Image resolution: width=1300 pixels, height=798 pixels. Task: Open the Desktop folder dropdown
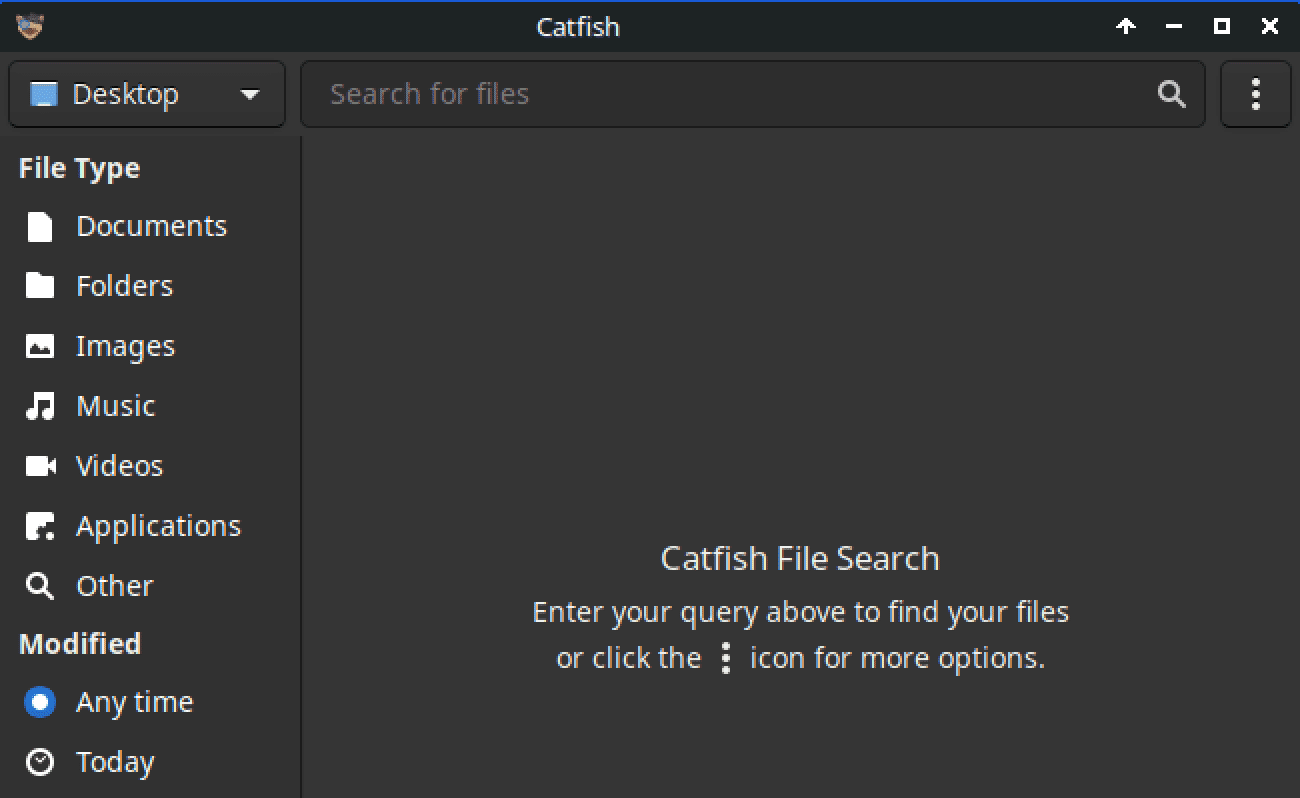(x=147, y=94)
